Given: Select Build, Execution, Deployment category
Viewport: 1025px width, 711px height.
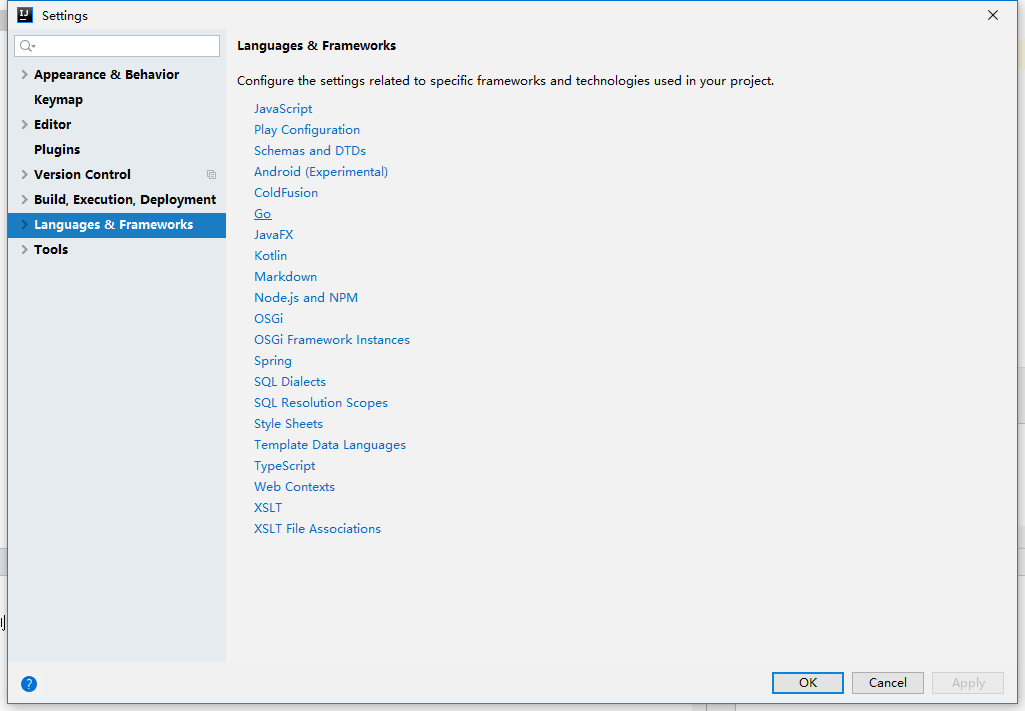Looking at the screenshot, I should (125, 199).
